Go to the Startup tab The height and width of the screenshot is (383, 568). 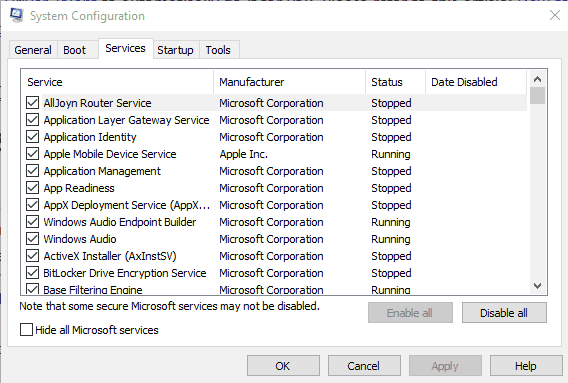[x=175, y=50]
